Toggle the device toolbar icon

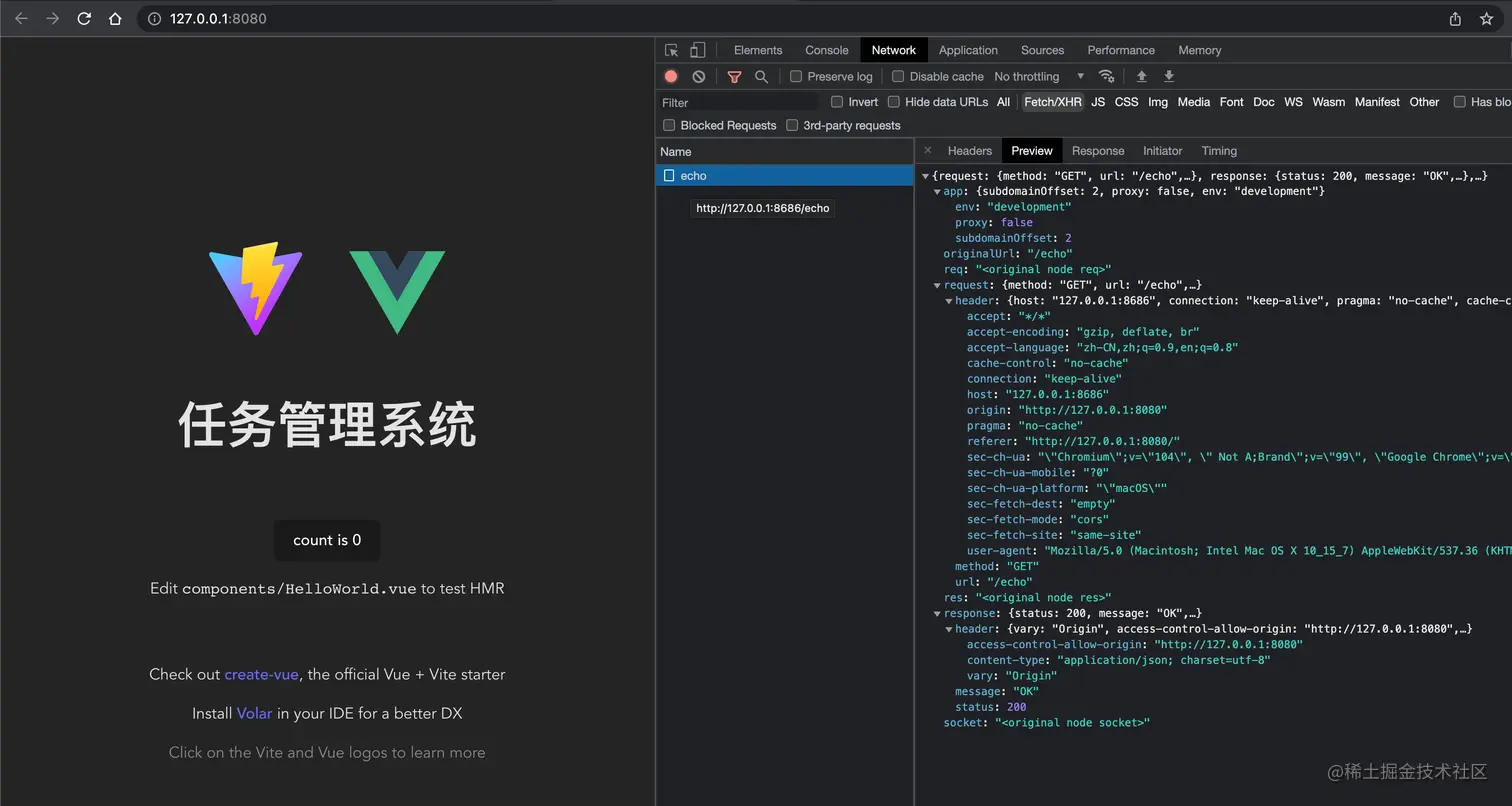click(x=698, y=50)
